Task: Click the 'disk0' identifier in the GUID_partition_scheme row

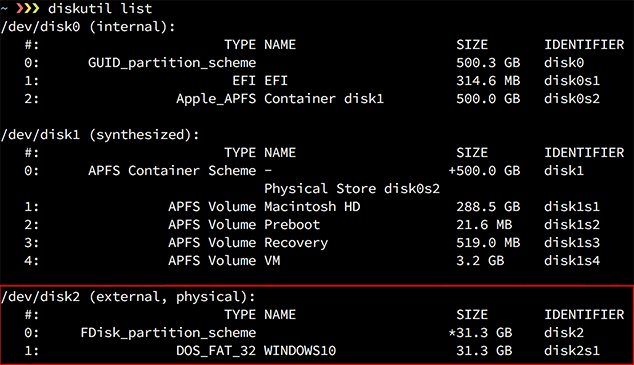Action: [564, 63]
